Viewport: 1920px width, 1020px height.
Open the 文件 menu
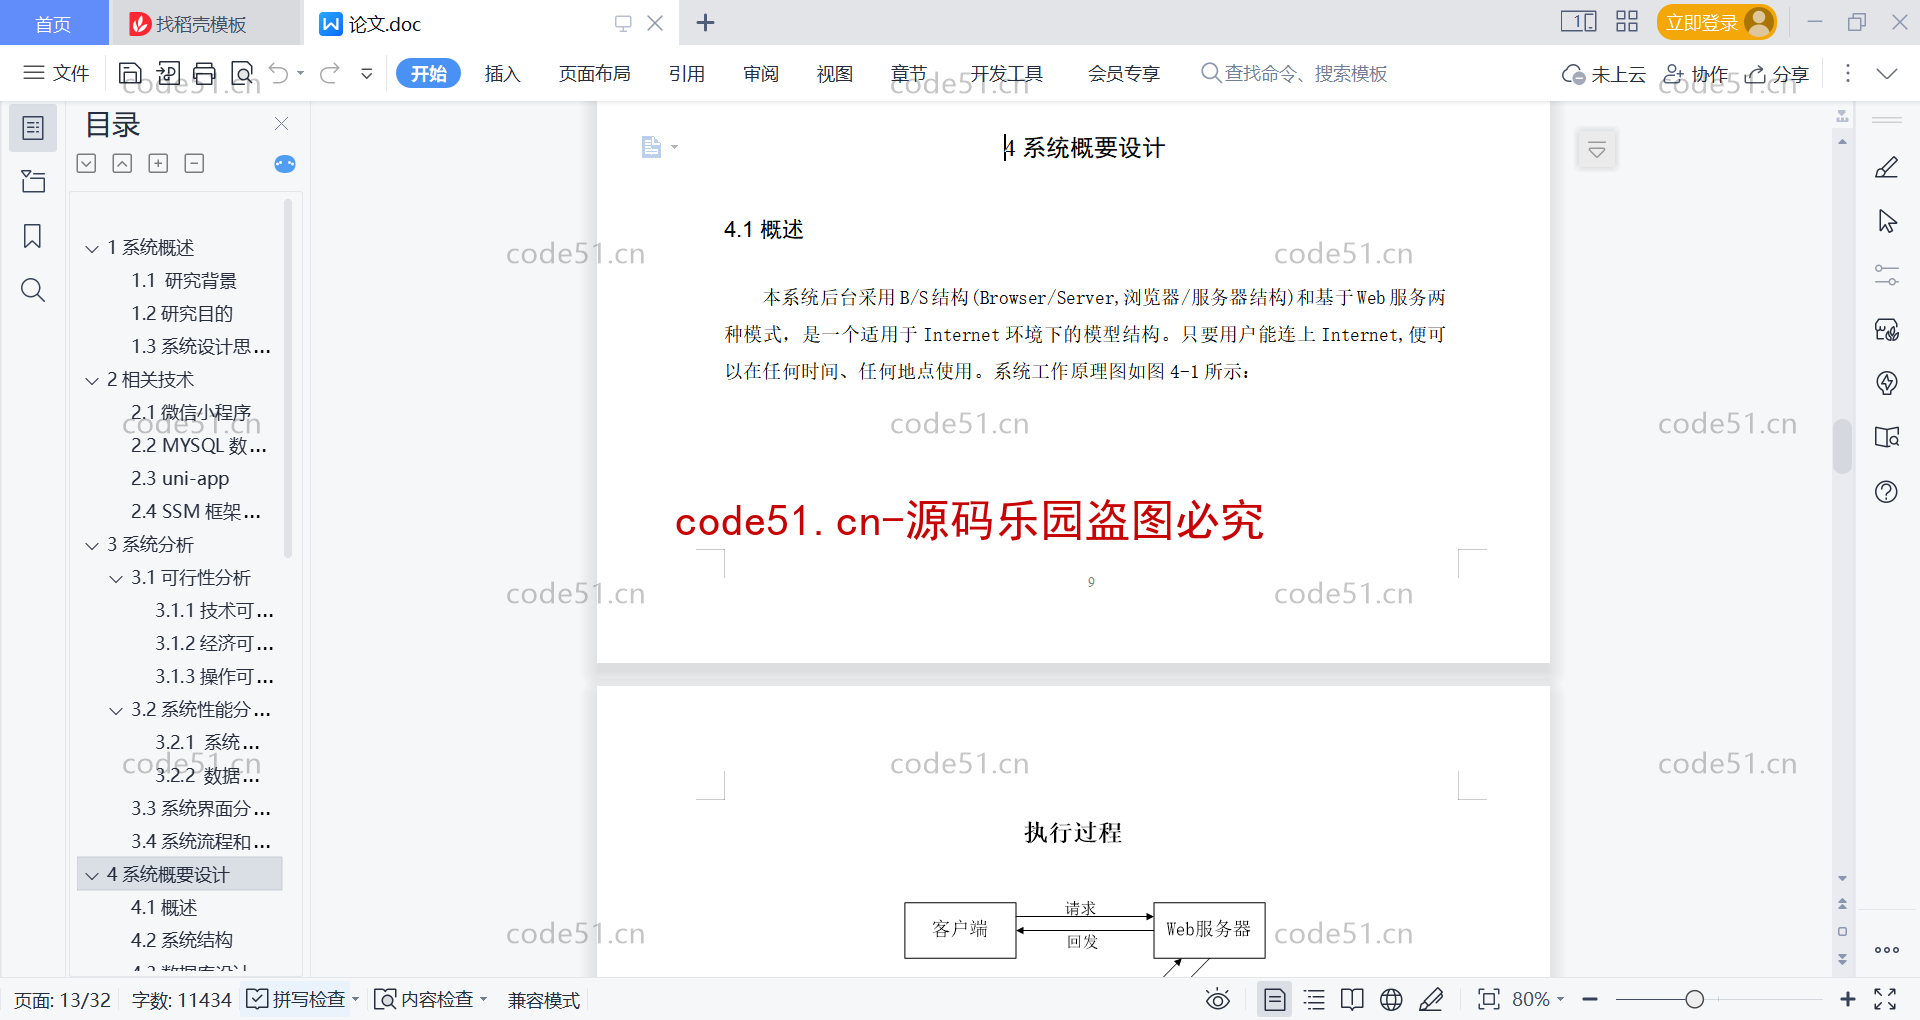pyautogui.click(x=57, y=73)
